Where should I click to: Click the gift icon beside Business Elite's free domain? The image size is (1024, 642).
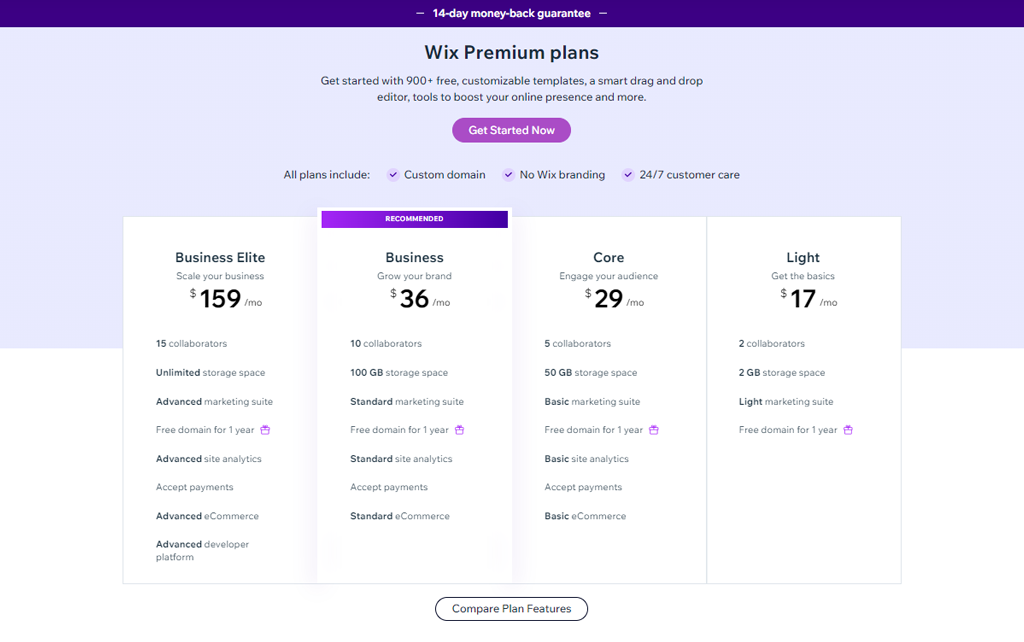[264, 429]
